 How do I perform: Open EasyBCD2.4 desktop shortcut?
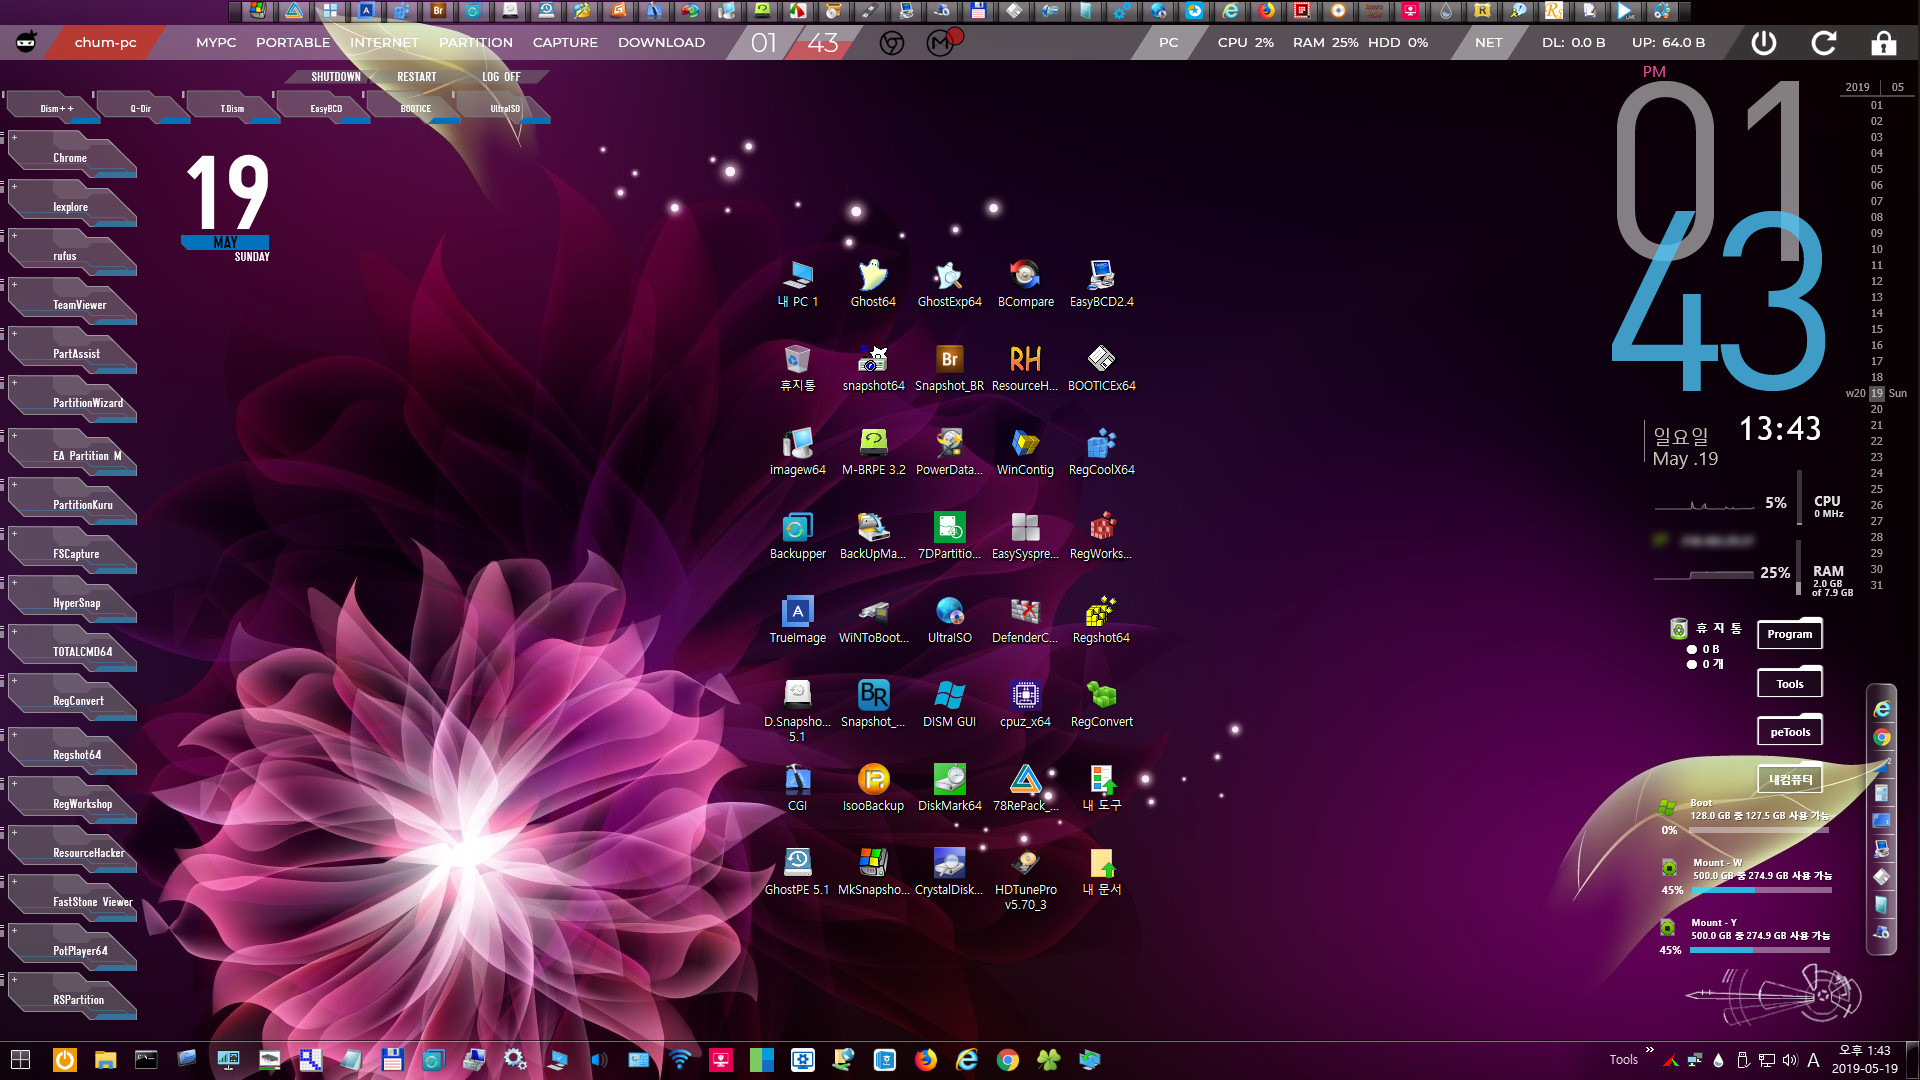[x=1101, y=284]
